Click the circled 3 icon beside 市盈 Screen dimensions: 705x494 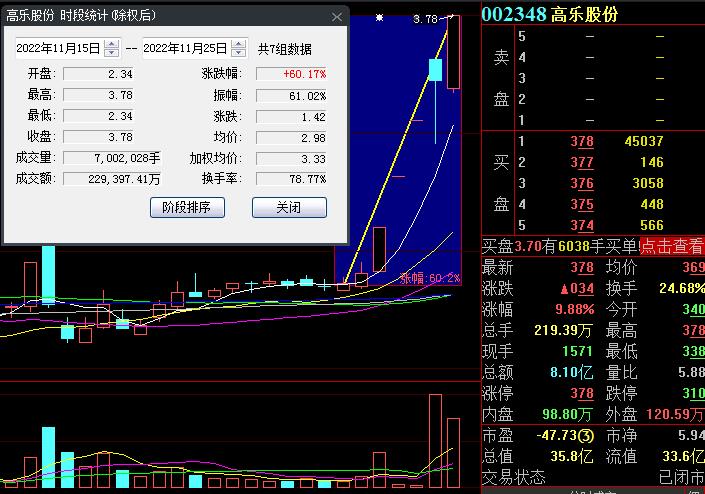586,436
